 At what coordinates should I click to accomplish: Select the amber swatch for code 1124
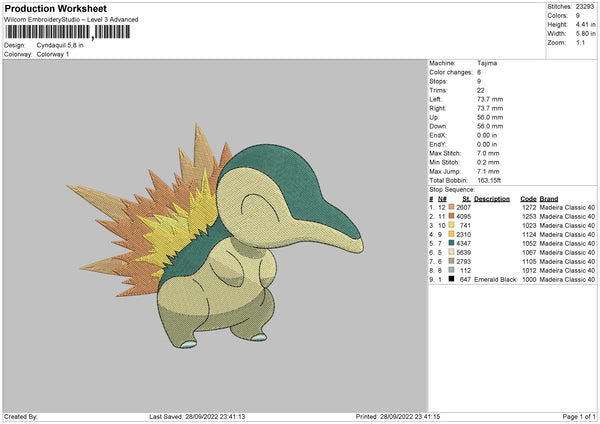pyautogui.click(x=452, y=234)
